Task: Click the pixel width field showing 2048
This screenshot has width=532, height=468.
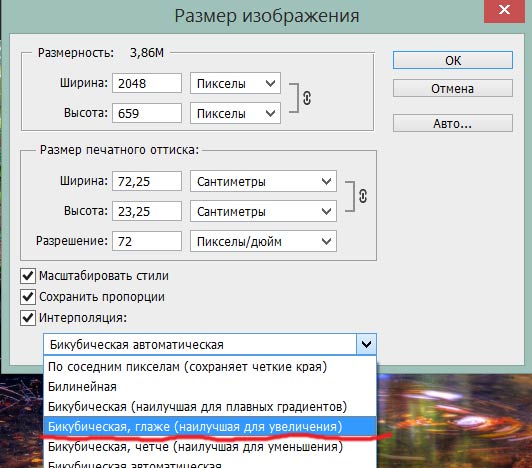Action: point(147,83)
